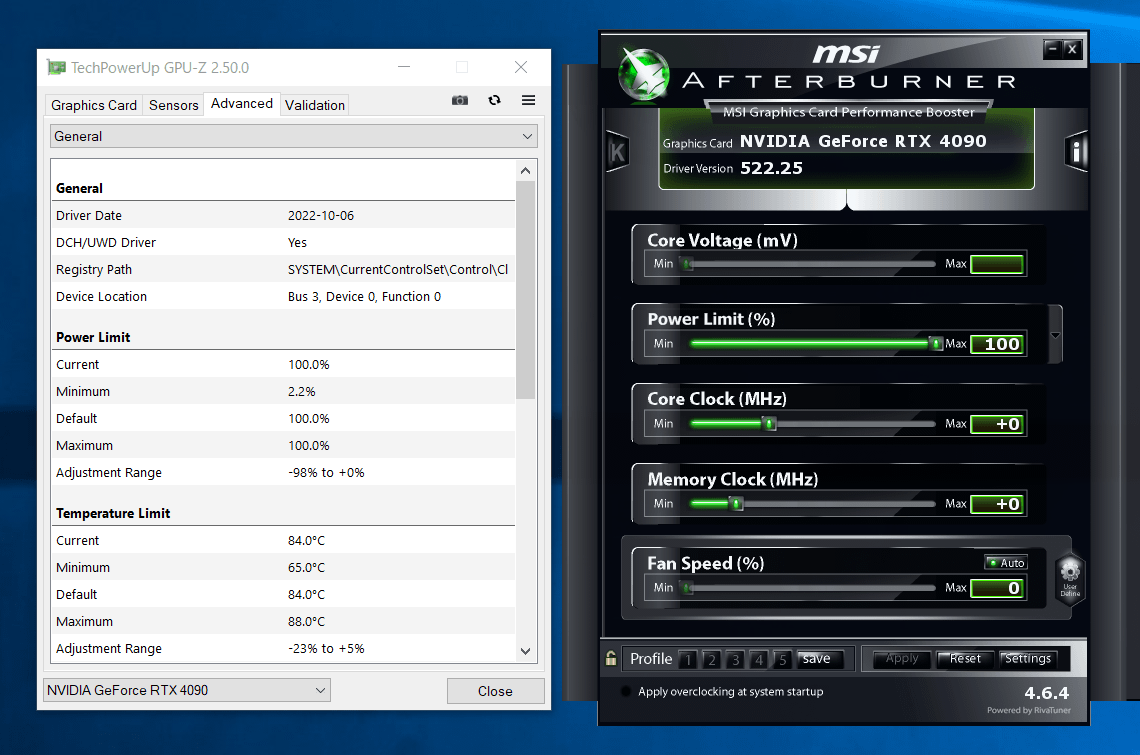Image resolution: width=1140 pixels, height=755 pixels.
Task: Click the Power Limit range -98% to +0%
Action: (x=326, y=472)
